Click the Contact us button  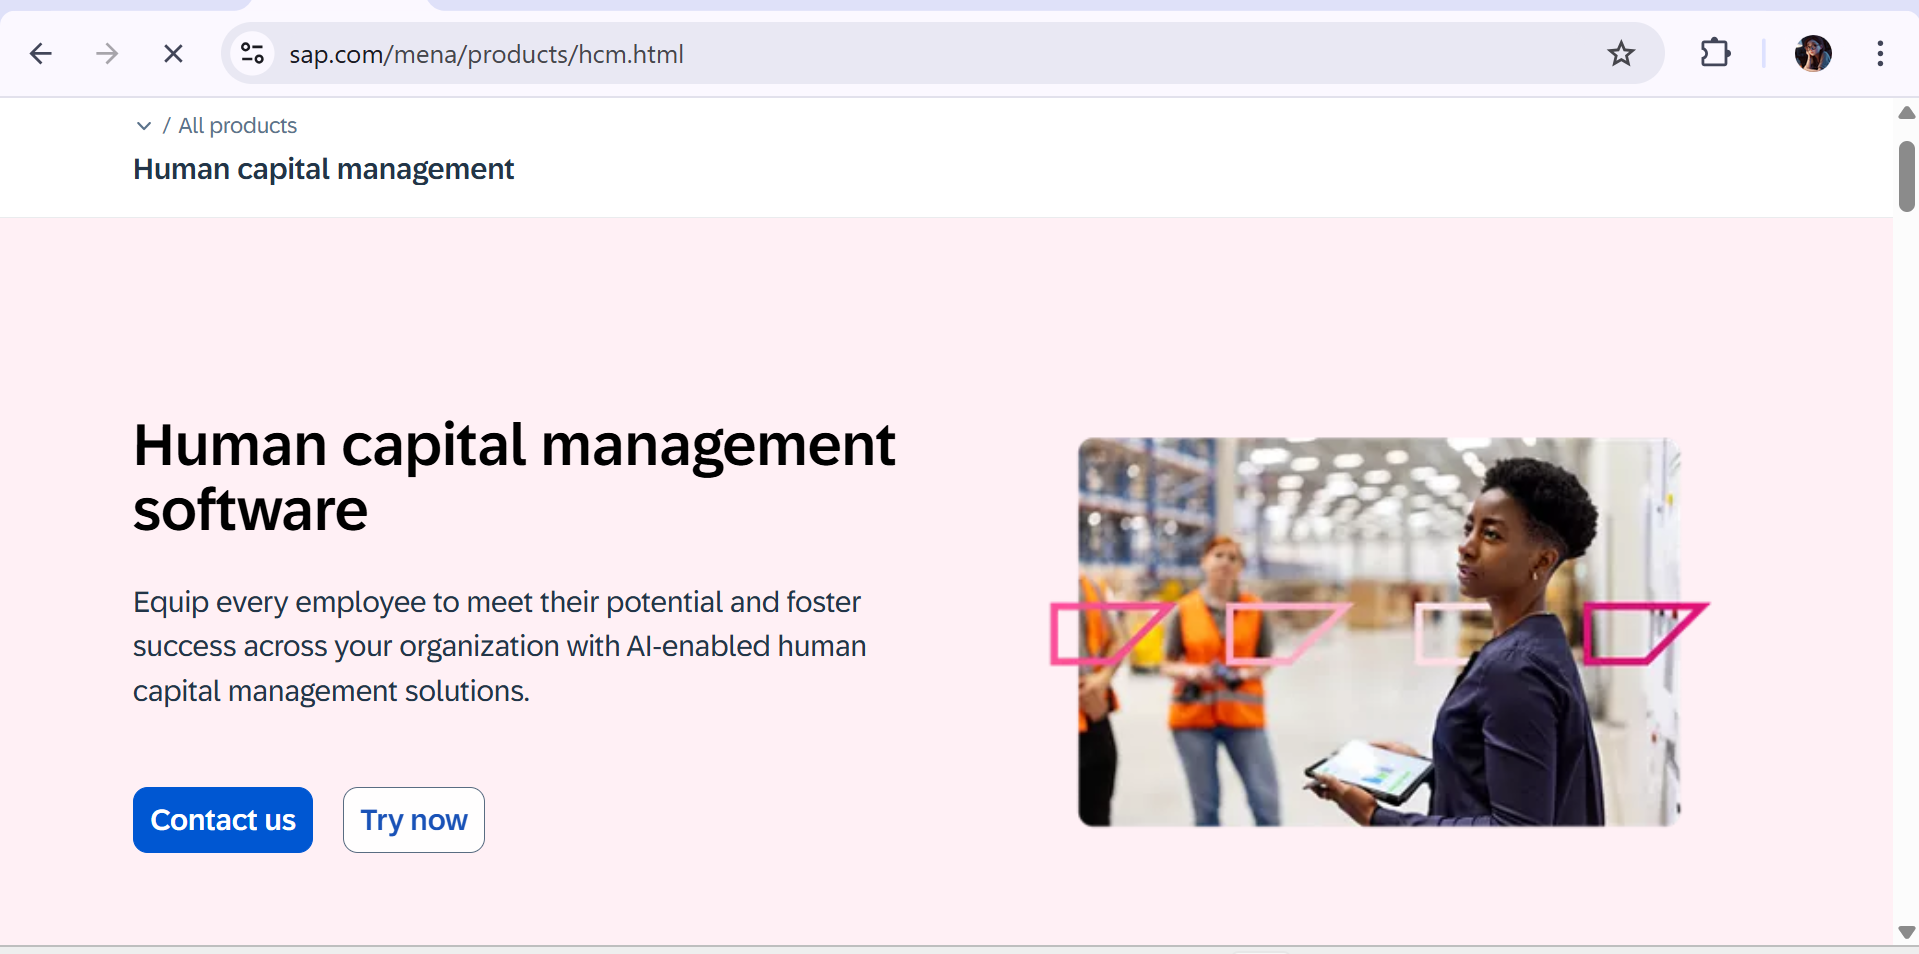[222, 820]
